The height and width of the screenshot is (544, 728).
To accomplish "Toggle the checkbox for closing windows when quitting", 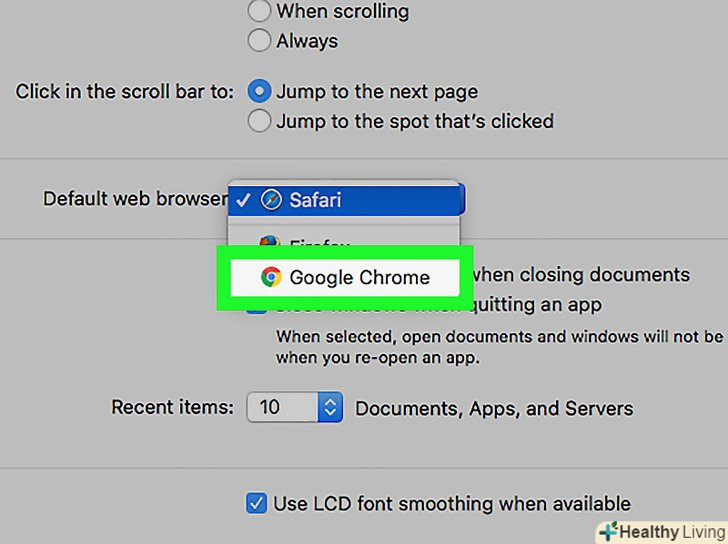I will tap(257, 307).
